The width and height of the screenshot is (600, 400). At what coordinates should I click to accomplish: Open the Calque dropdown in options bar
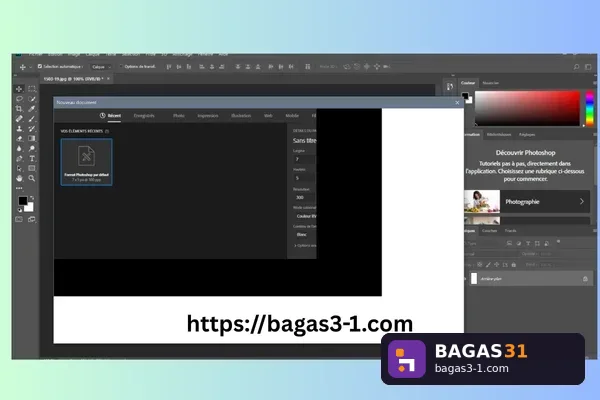[101, 67]
